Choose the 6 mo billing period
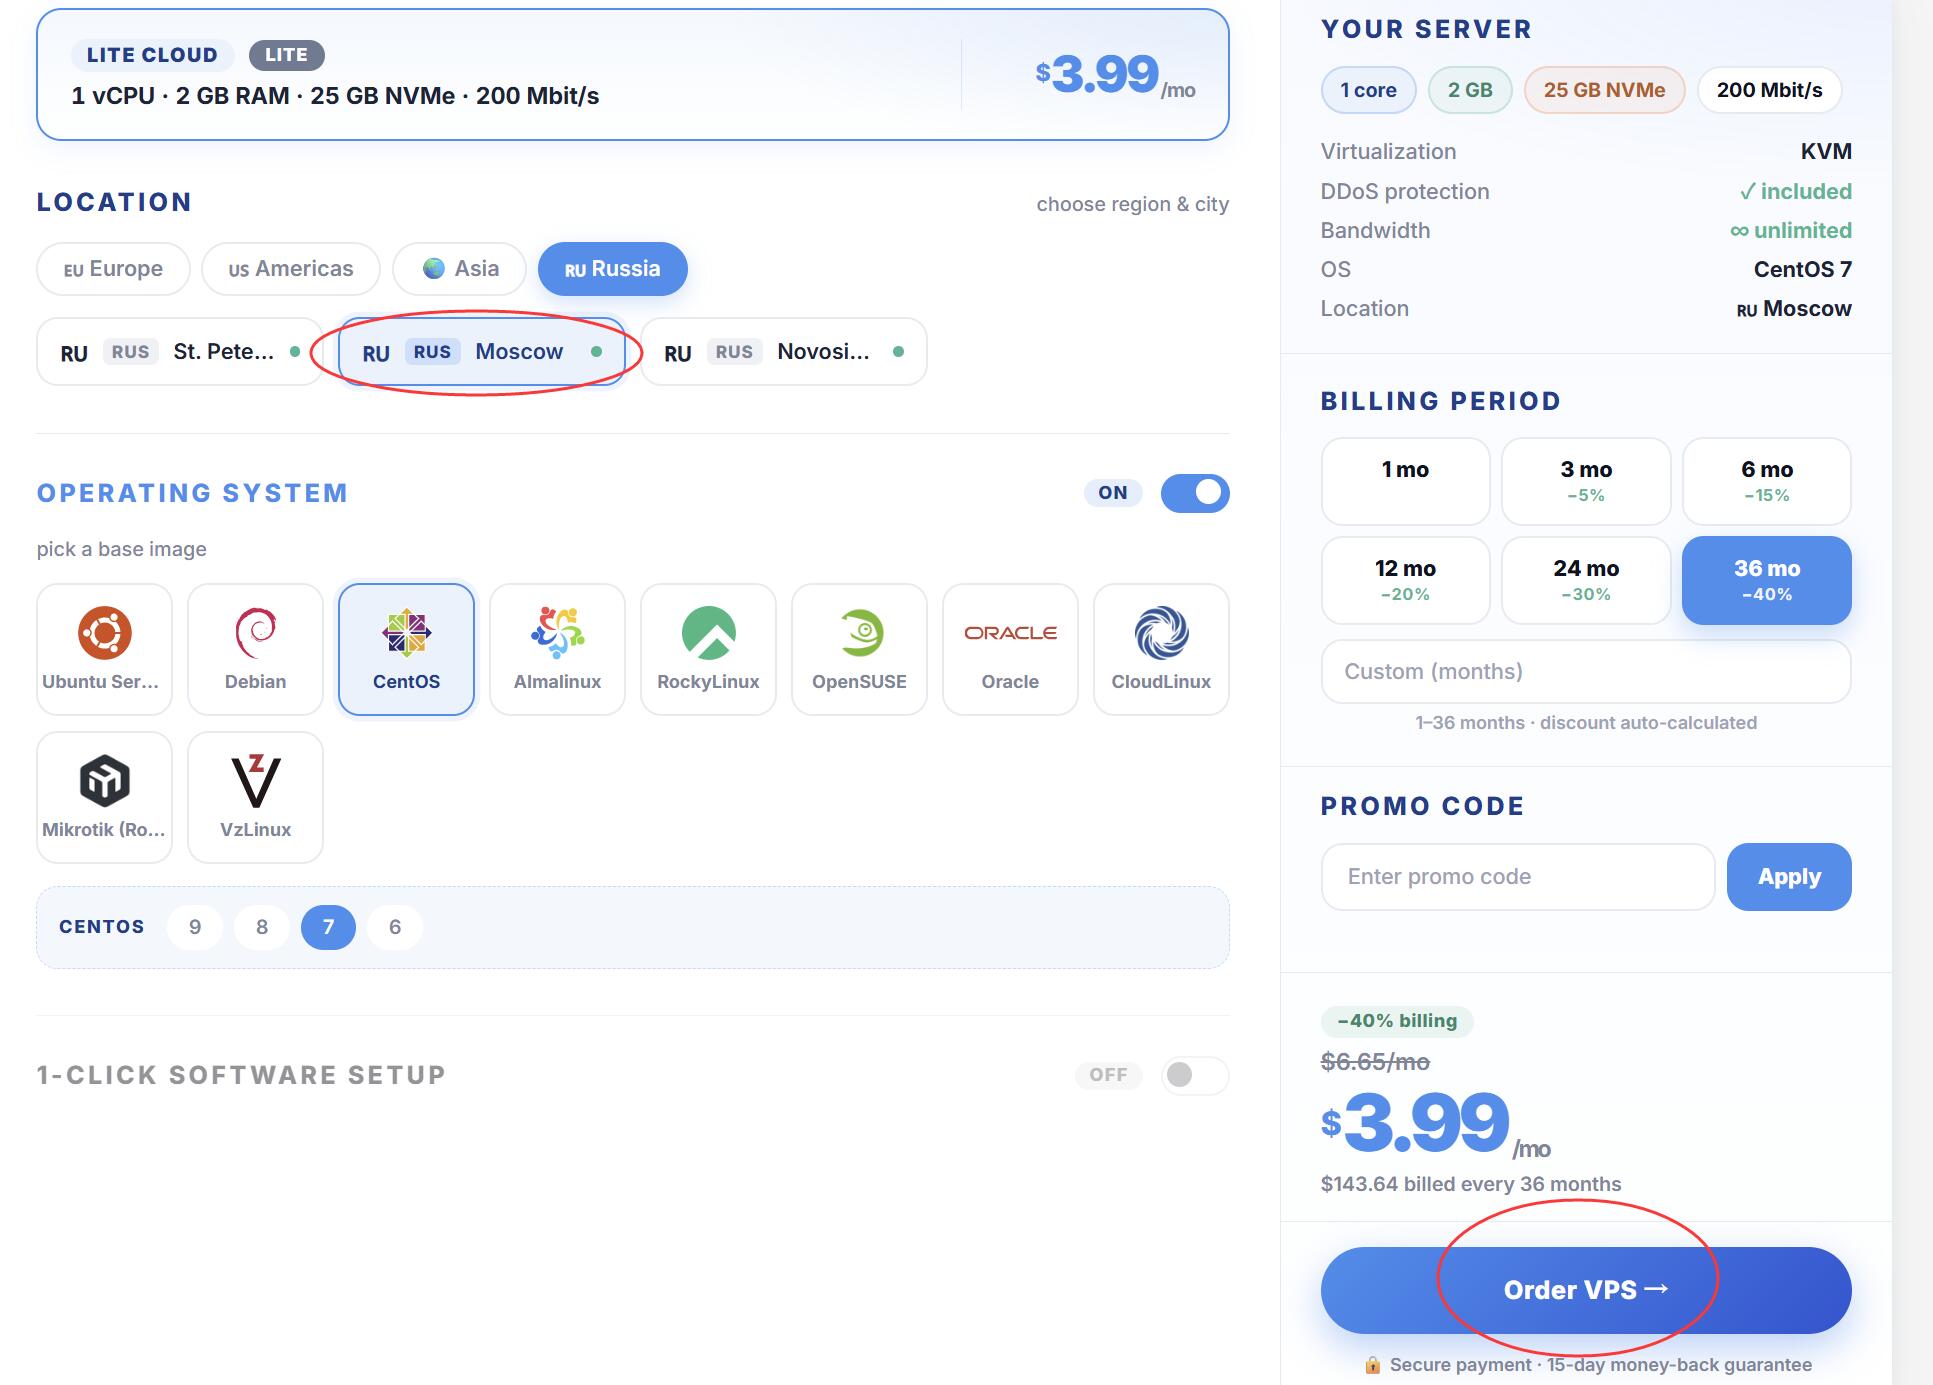 pyautogui.click(x=1767, y=481)
